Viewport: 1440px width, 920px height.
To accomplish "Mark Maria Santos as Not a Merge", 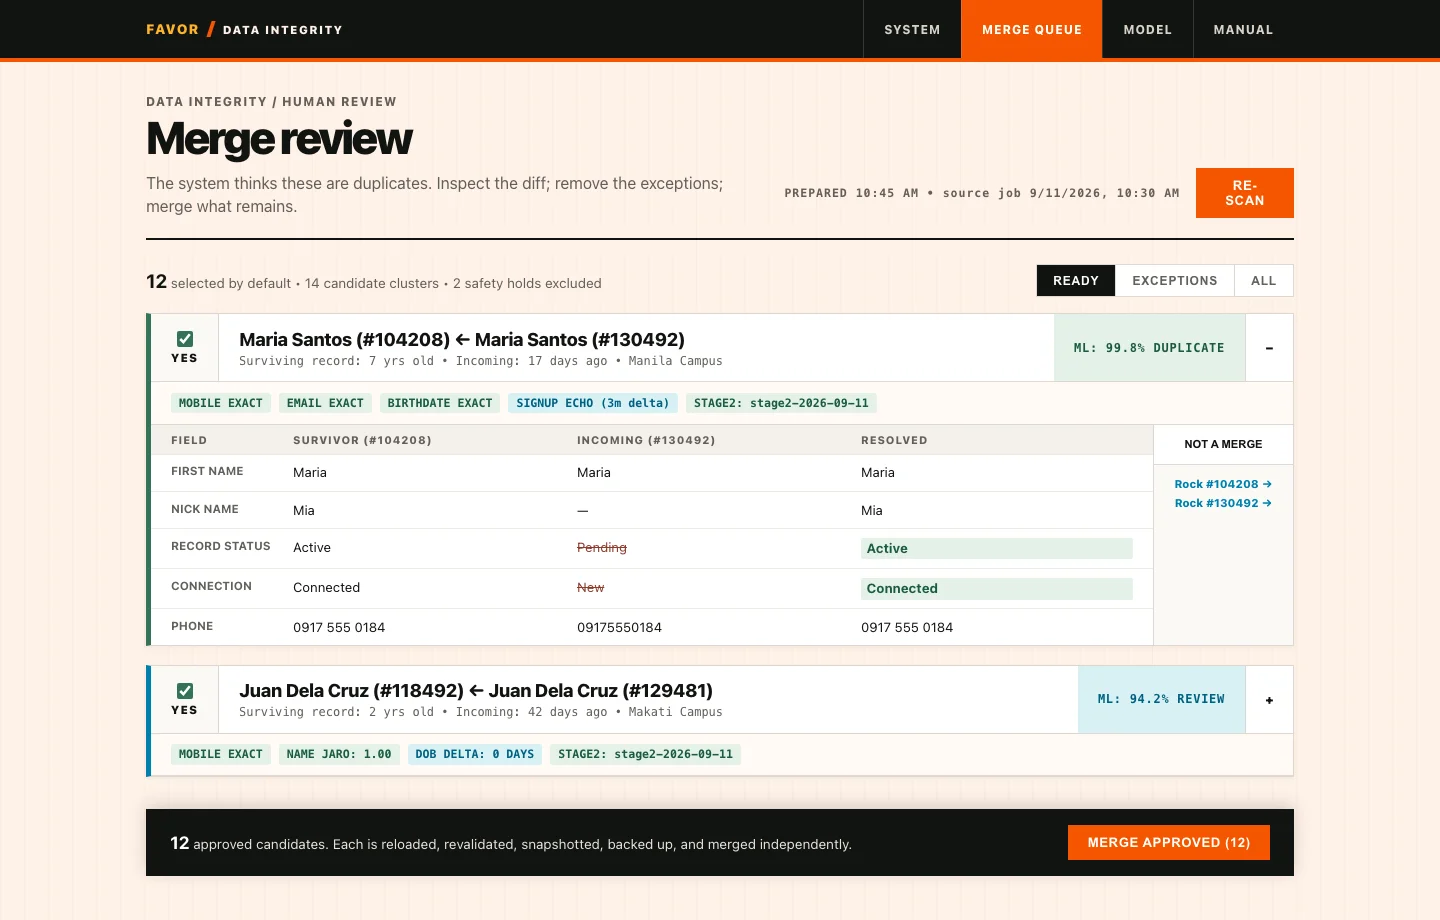I will point(1223,444).
